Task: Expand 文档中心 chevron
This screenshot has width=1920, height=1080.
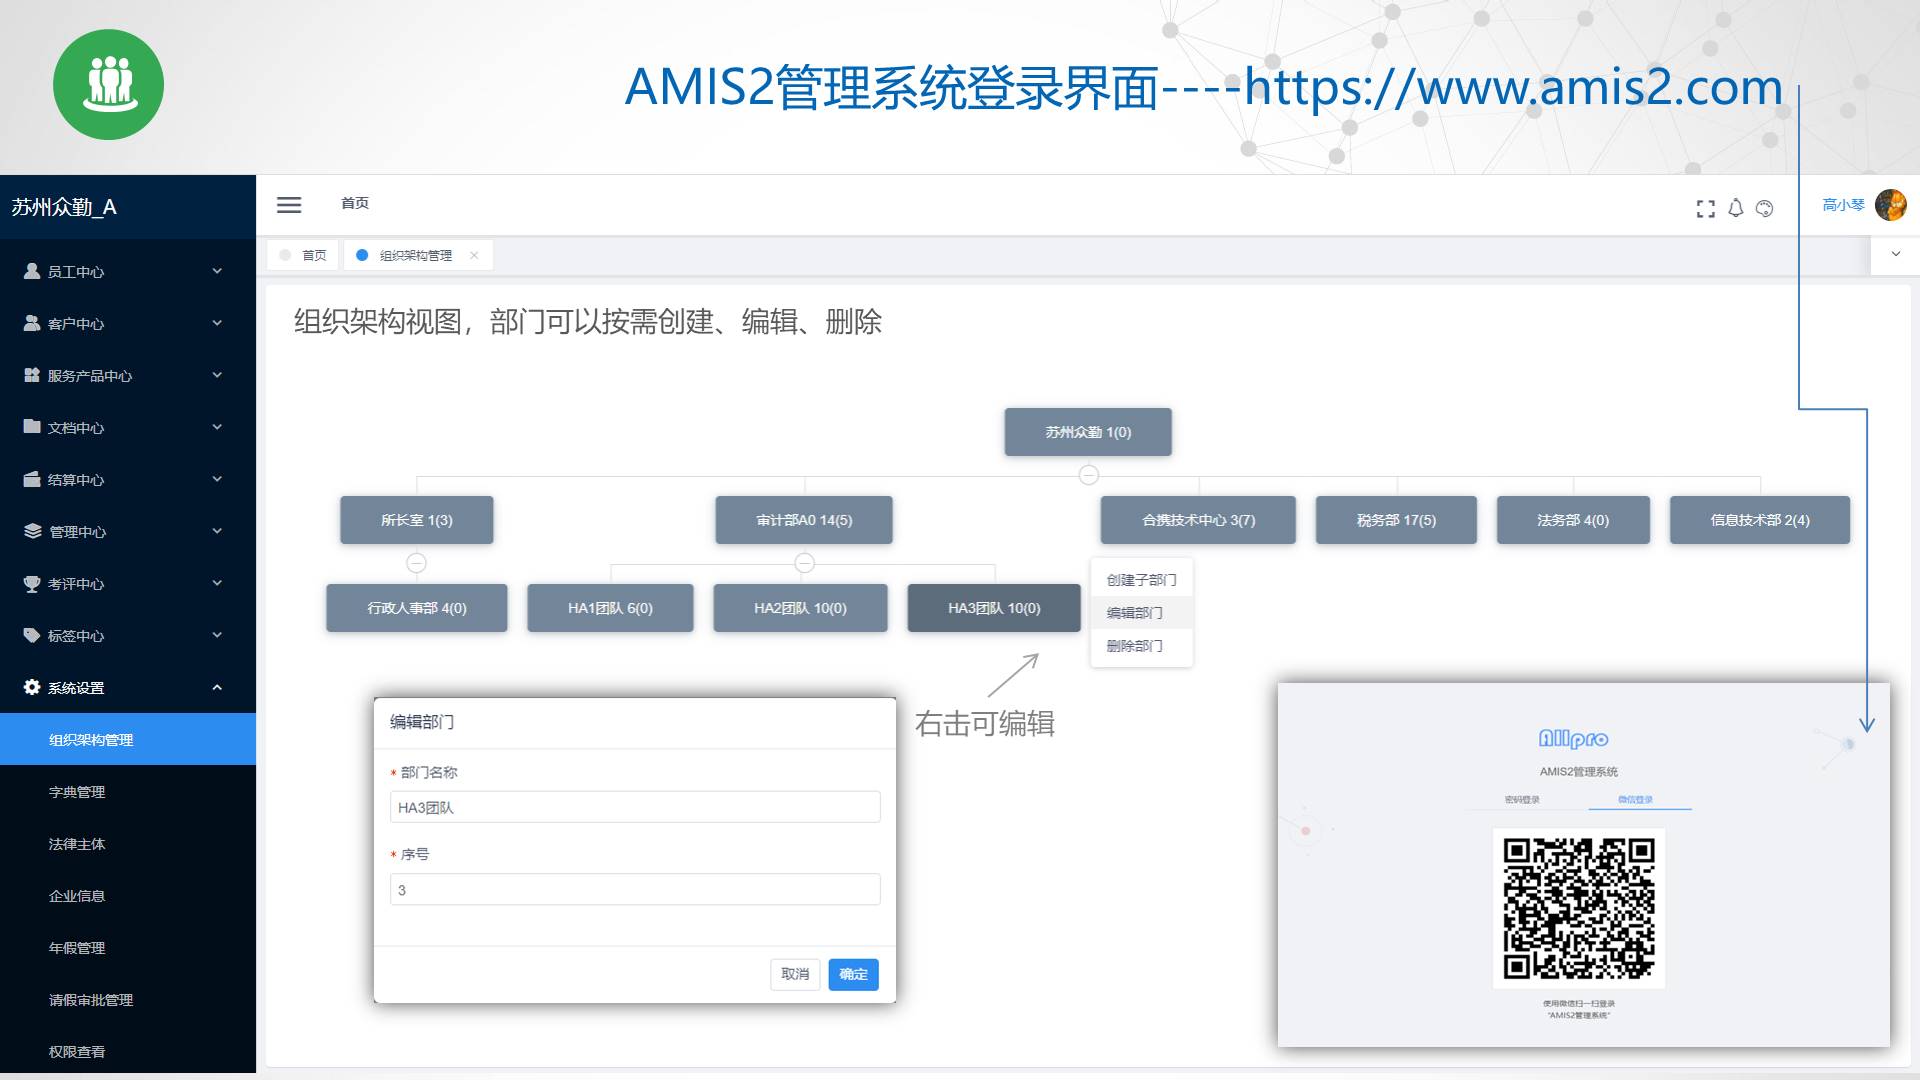Action: coord(217,427)
